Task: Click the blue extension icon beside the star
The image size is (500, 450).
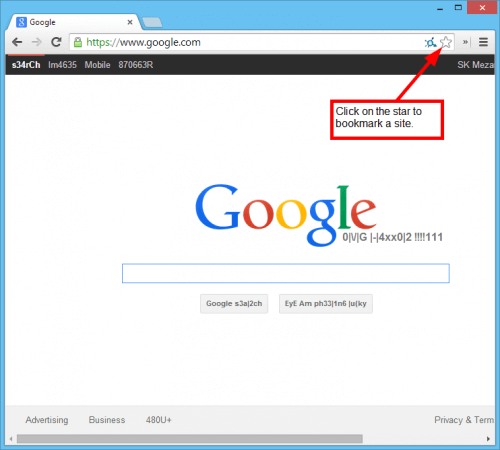Action: point(430,43)
